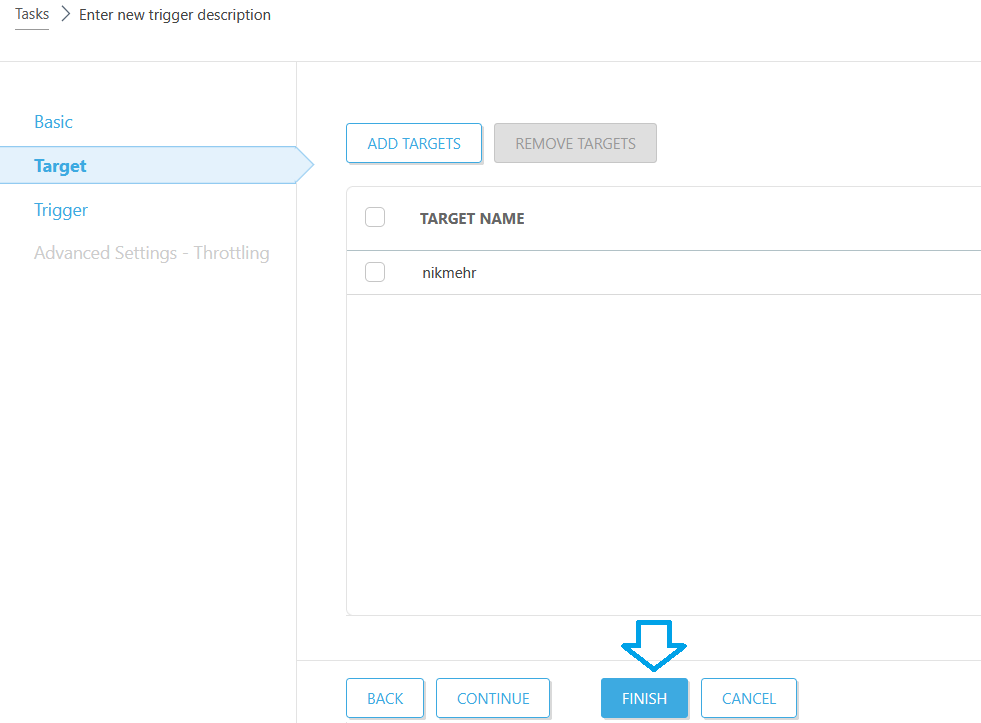Click FINISH to complete the trigger

pyautogui.click(x=644, y=698)
